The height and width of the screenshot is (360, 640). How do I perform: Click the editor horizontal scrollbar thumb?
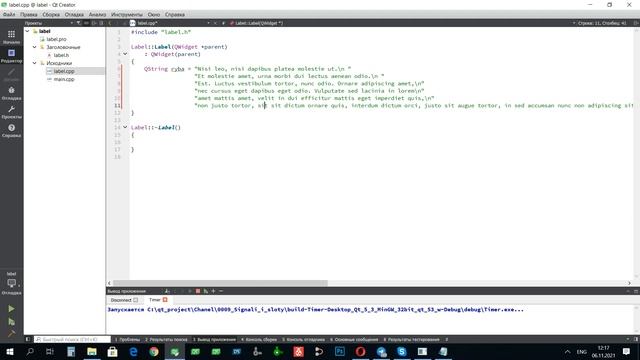pyautogui.click(x=220, y=283)
